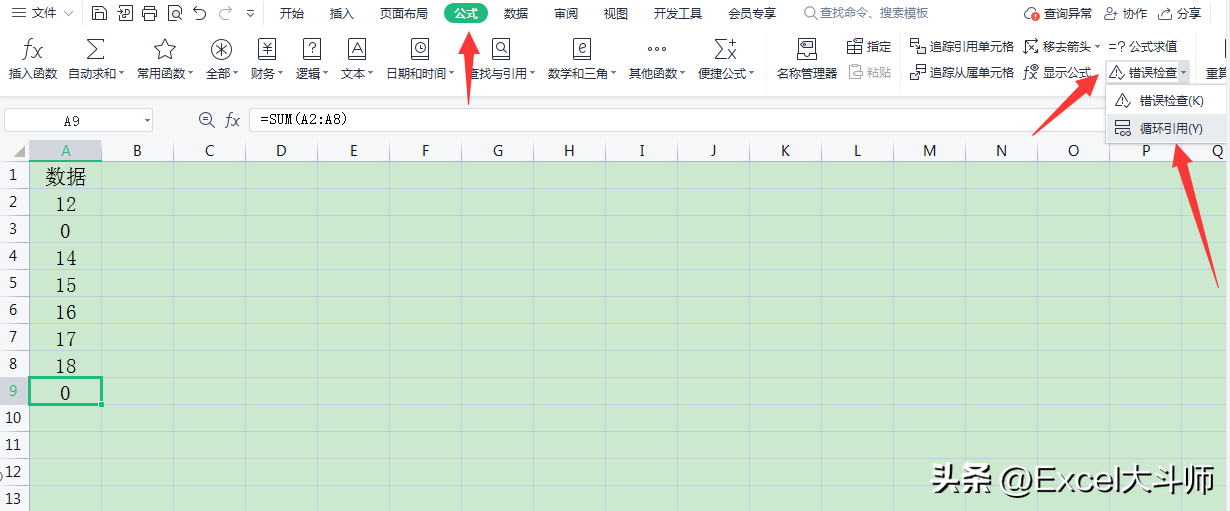Open Common Functions (常用函数) star icon
Image resolution: width=1230 pixels, height=511 pixels.
point(165,50)
